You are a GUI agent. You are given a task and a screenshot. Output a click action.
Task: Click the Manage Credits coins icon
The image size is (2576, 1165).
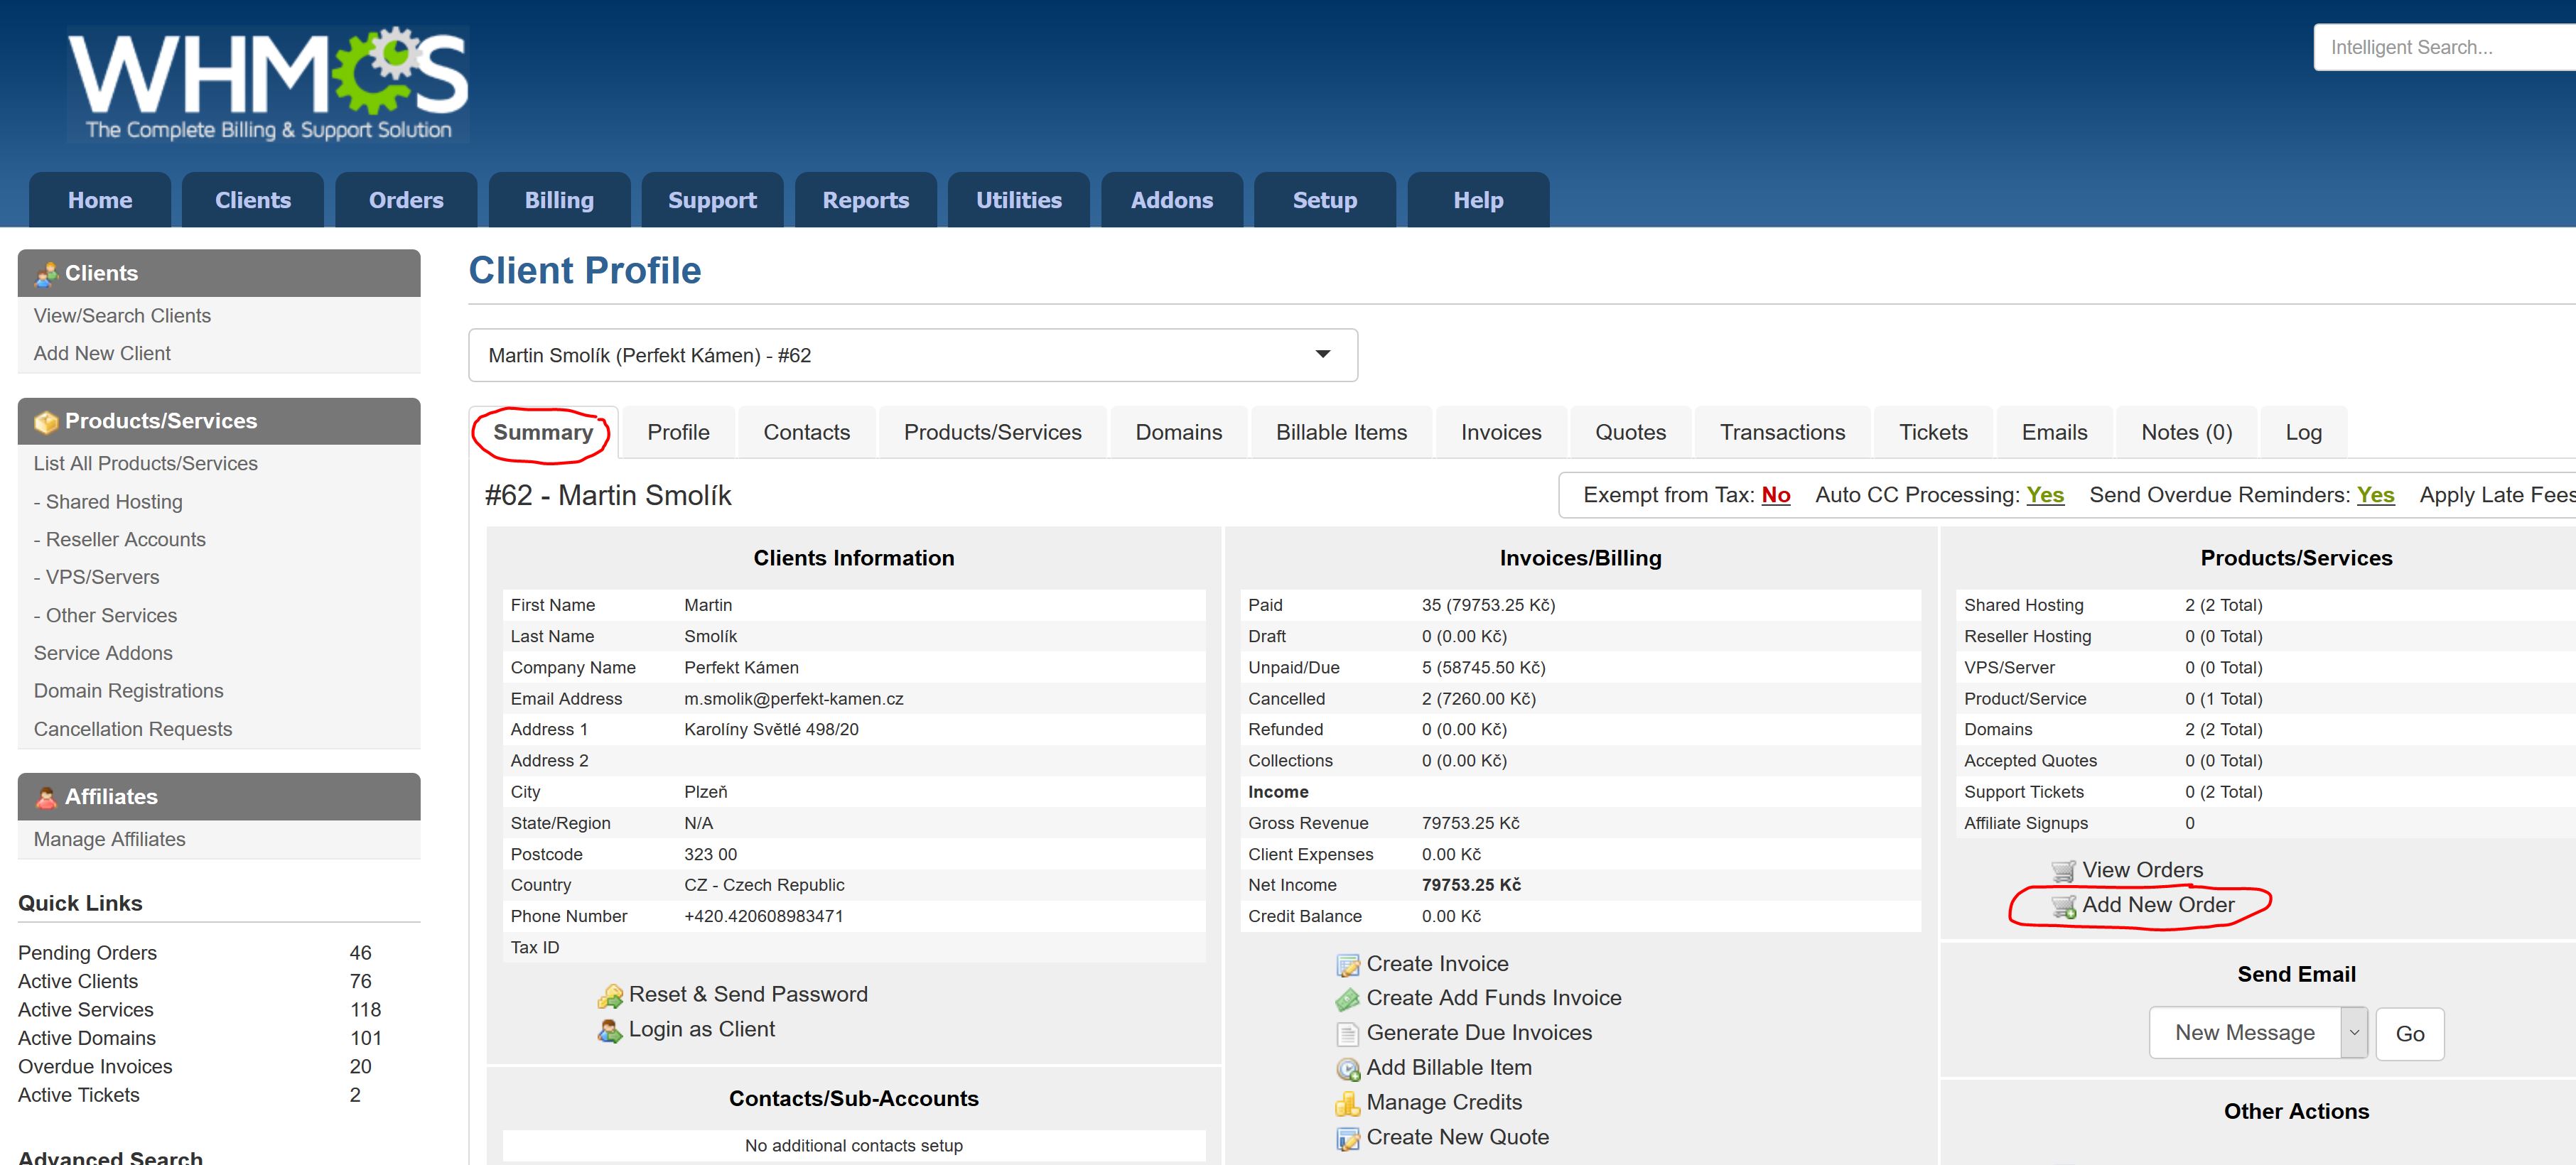coord(1347,1103)
